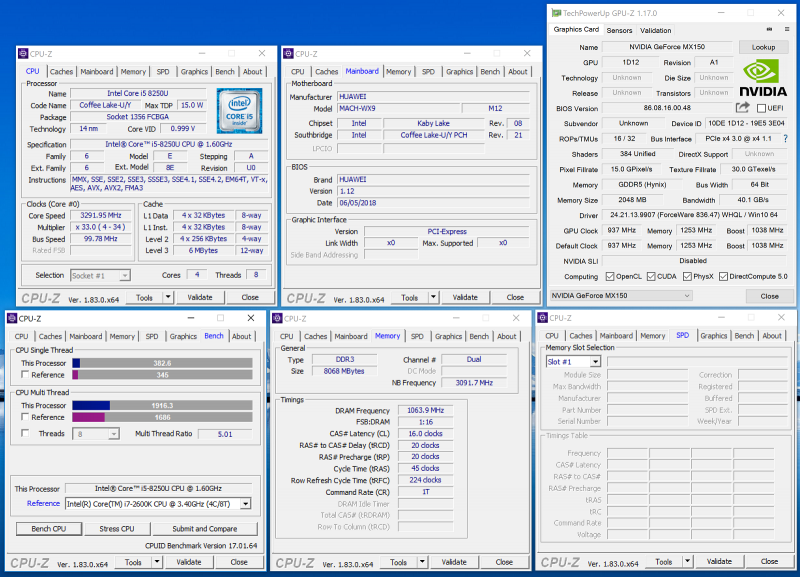Open the GPU-Z hamburger menu icon

click(787, 30)
